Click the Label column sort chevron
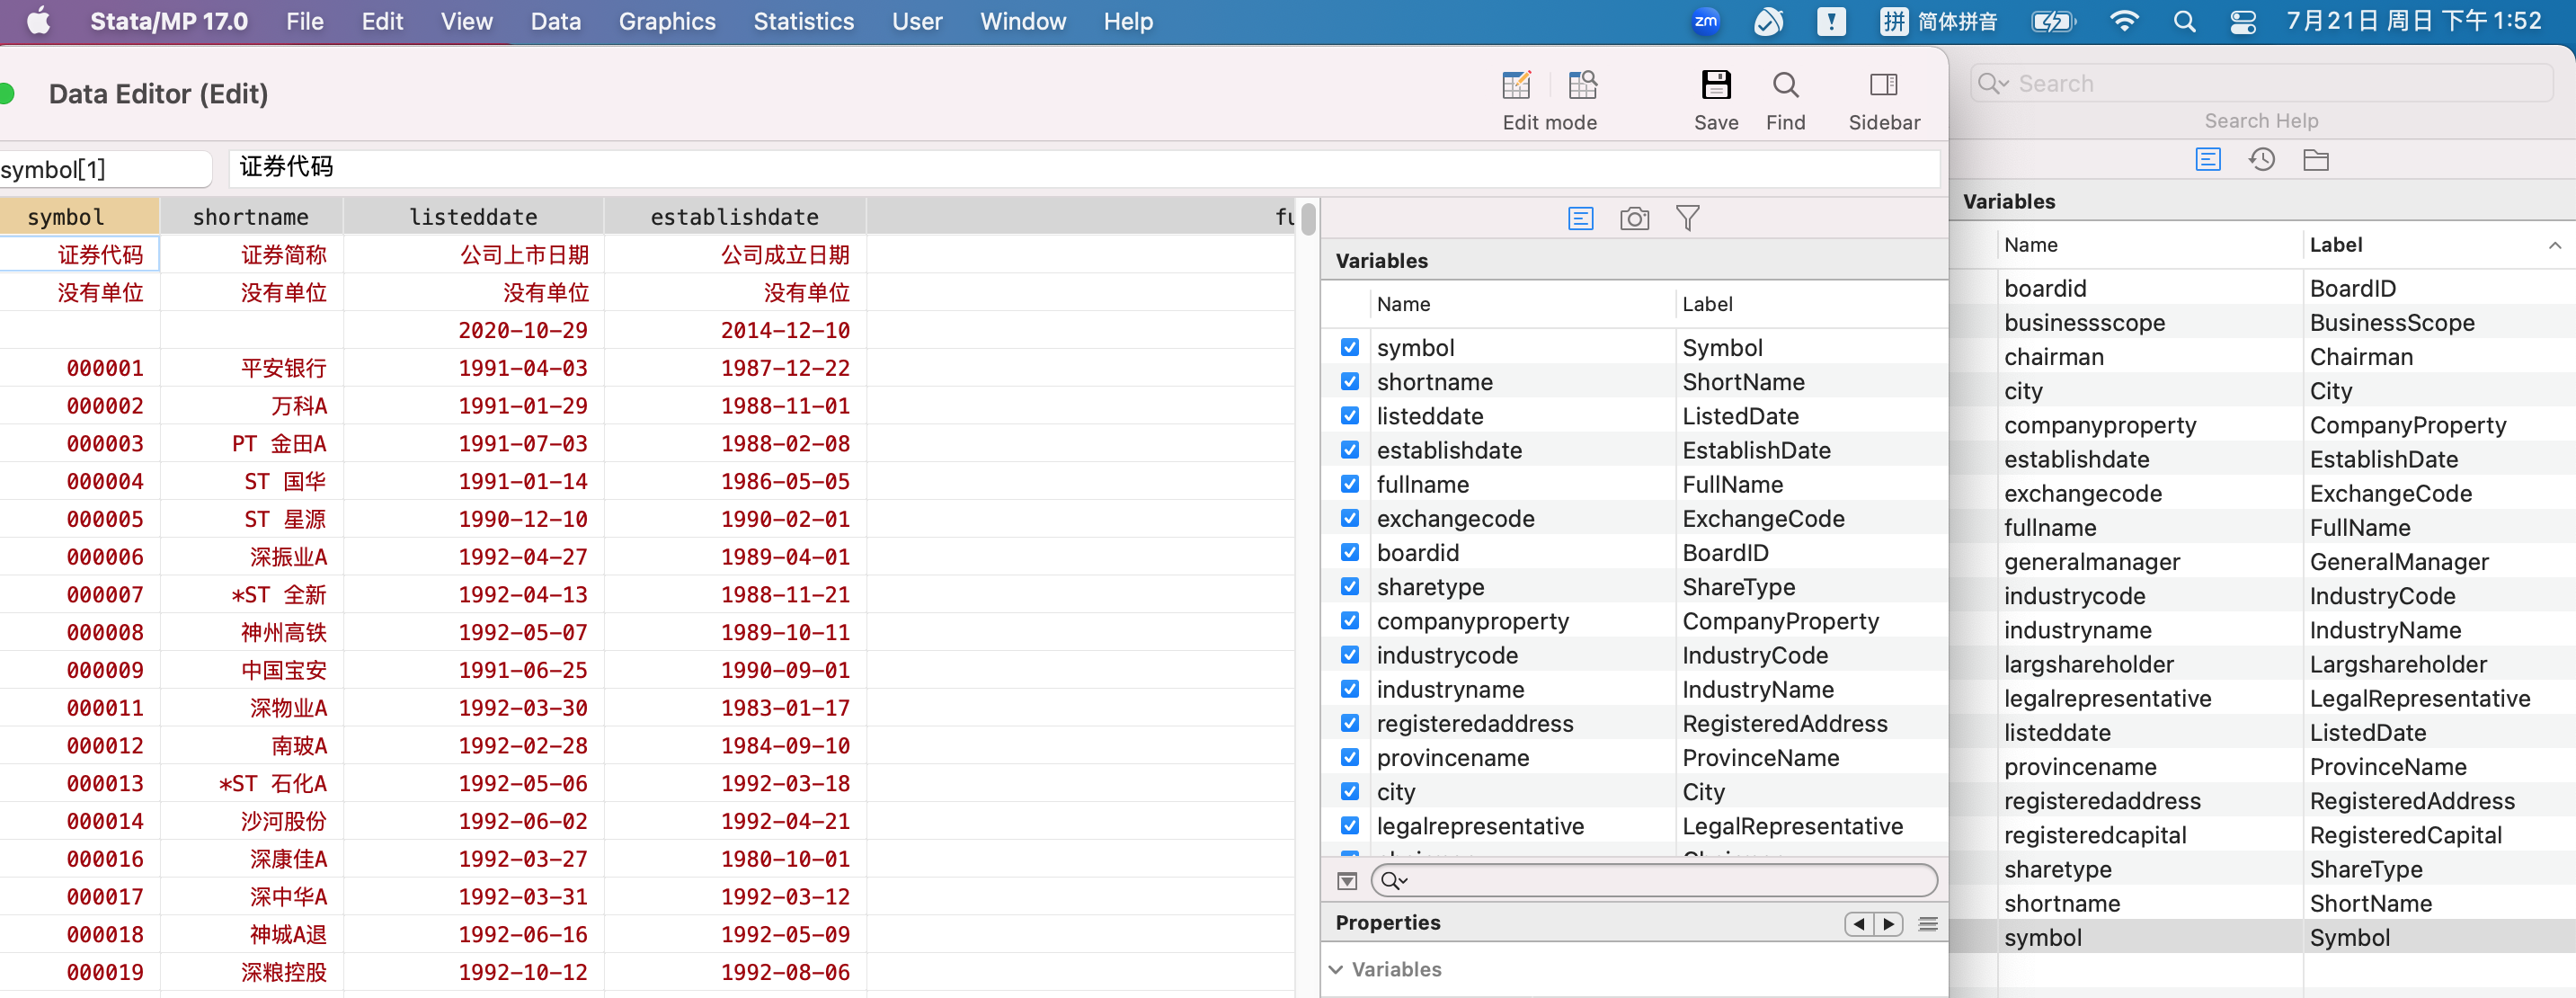This screenshot has width=2576, height=998. (2554, 245)
